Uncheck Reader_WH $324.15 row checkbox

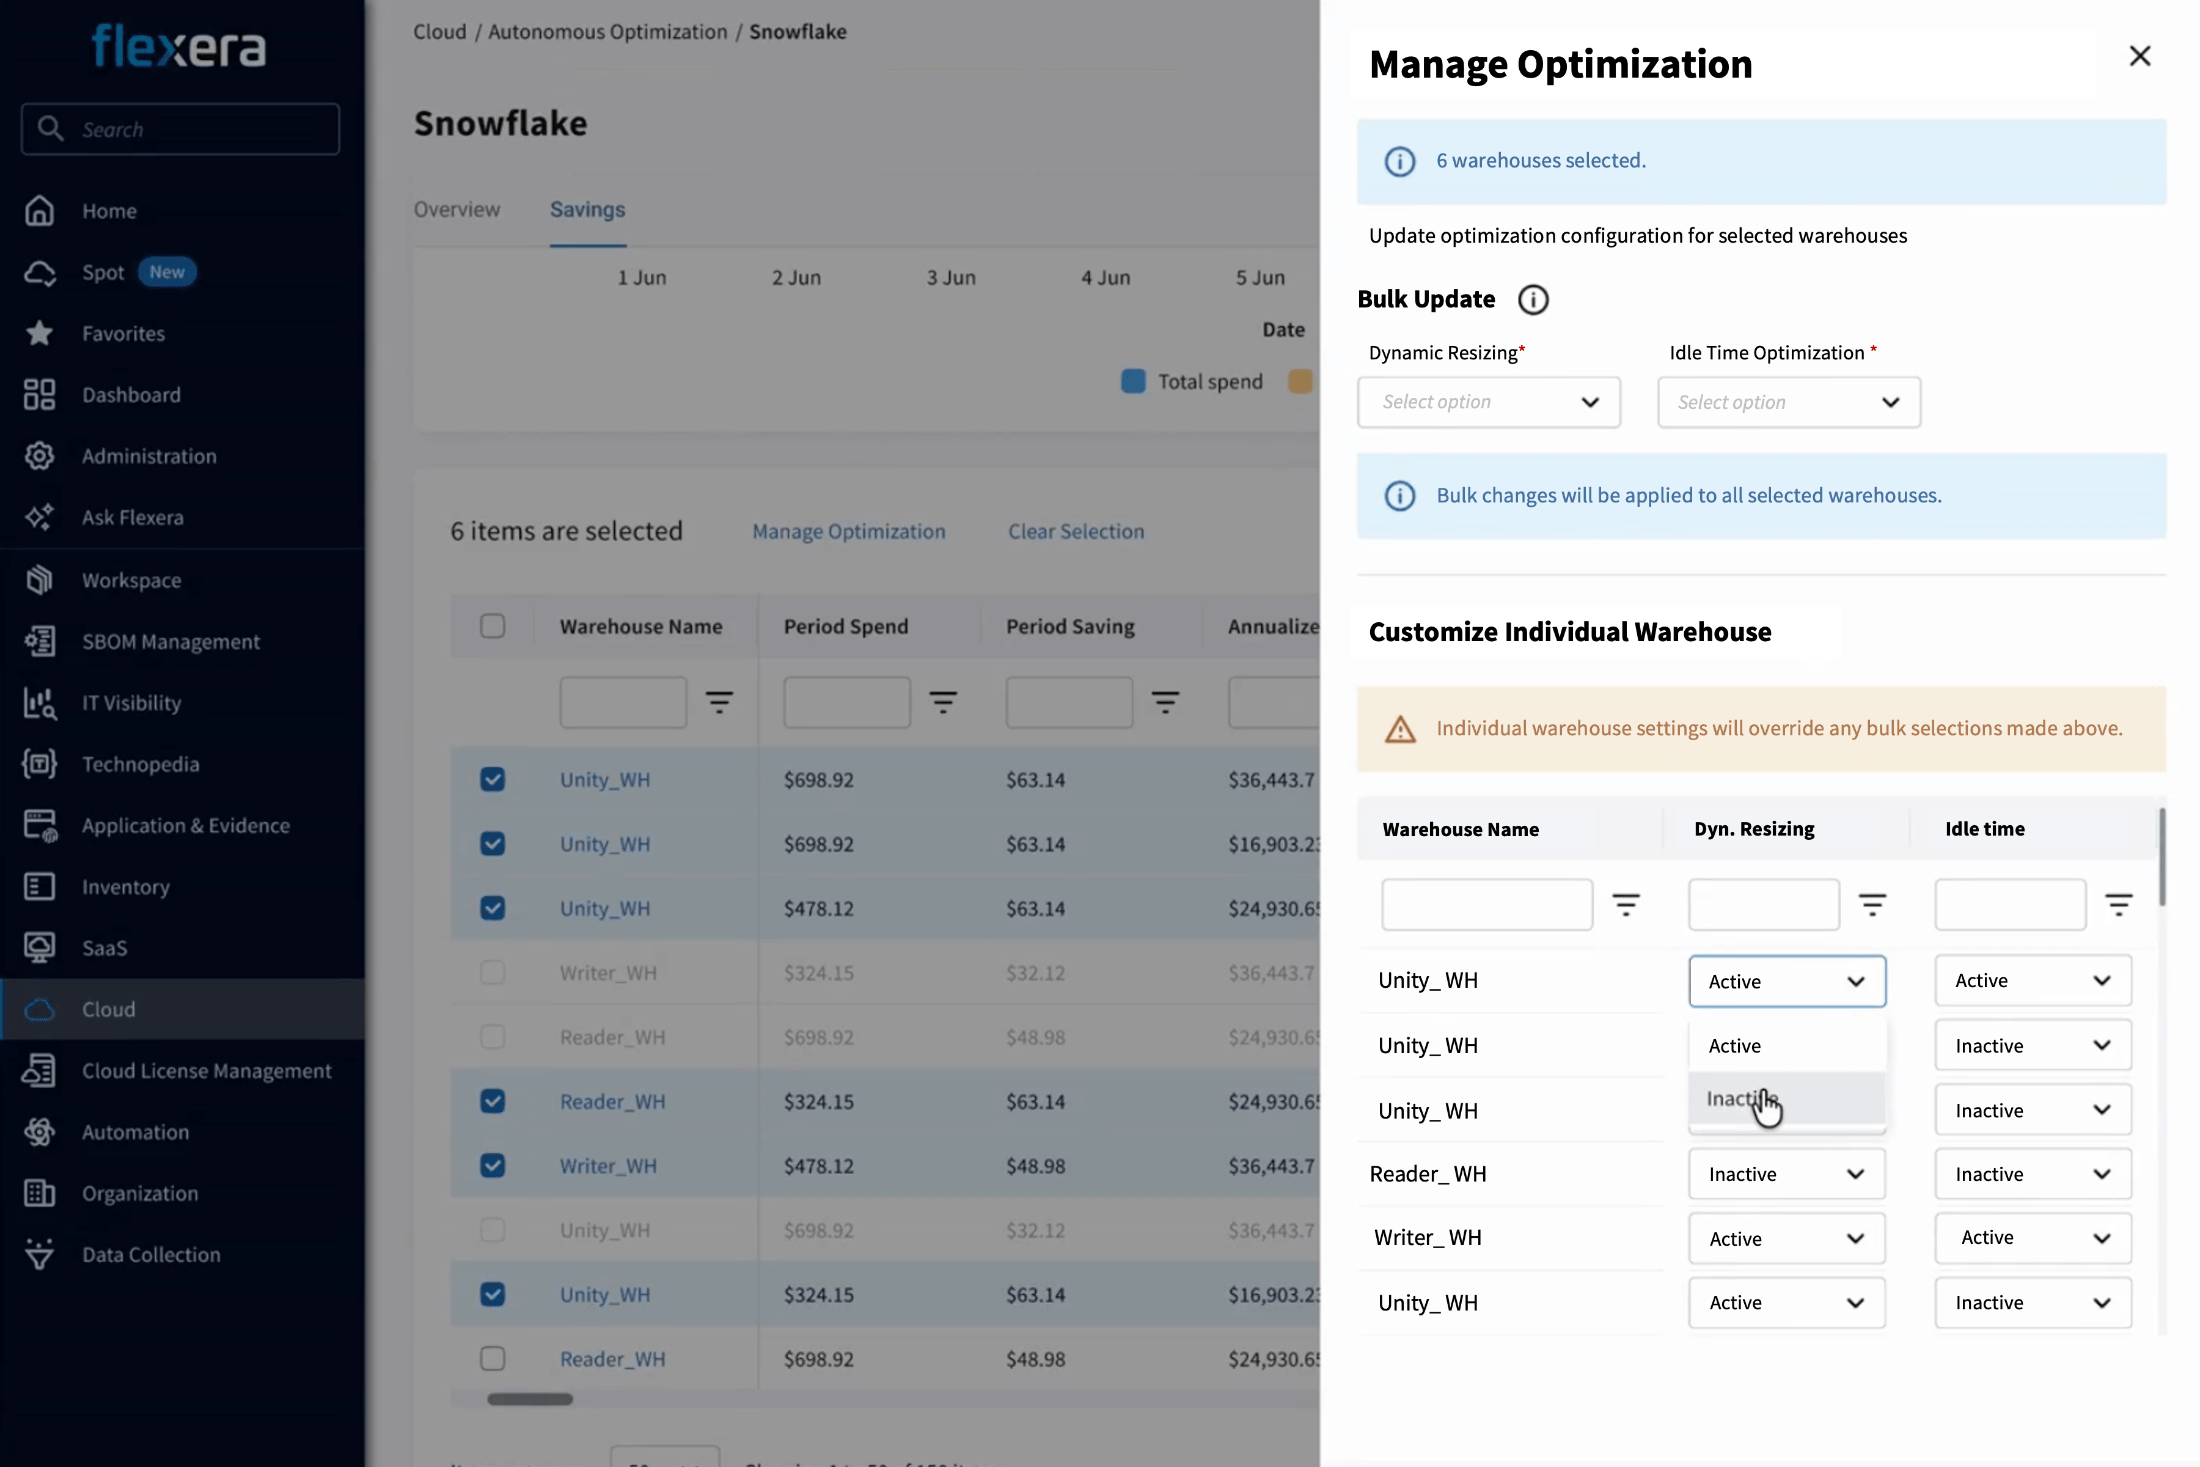point(492,1101)
